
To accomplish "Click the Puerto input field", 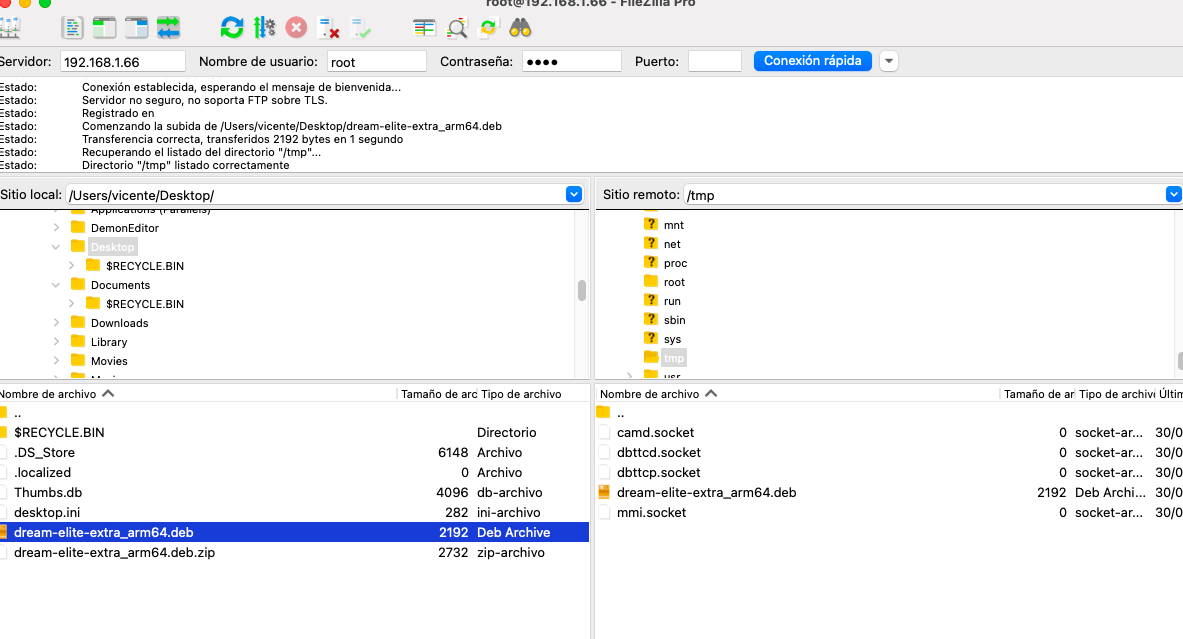I will click(x=715, y=62).
